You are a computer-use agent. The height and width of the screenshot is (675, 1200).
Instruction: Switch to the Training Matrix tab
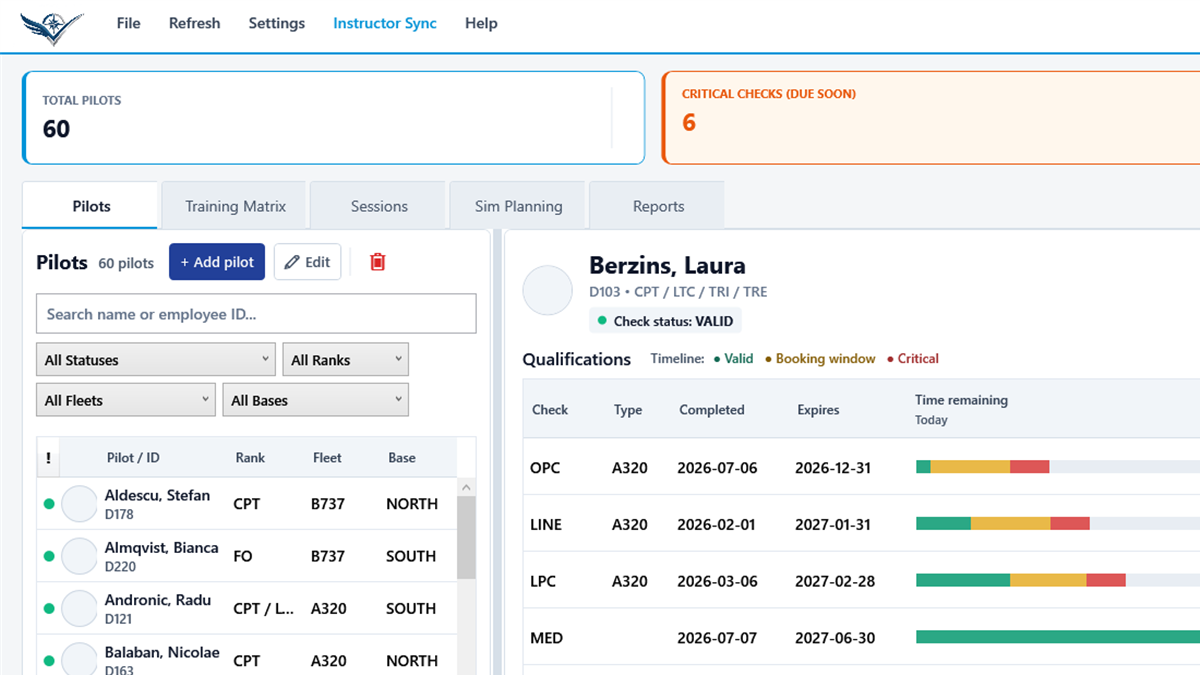coord(236,206)
